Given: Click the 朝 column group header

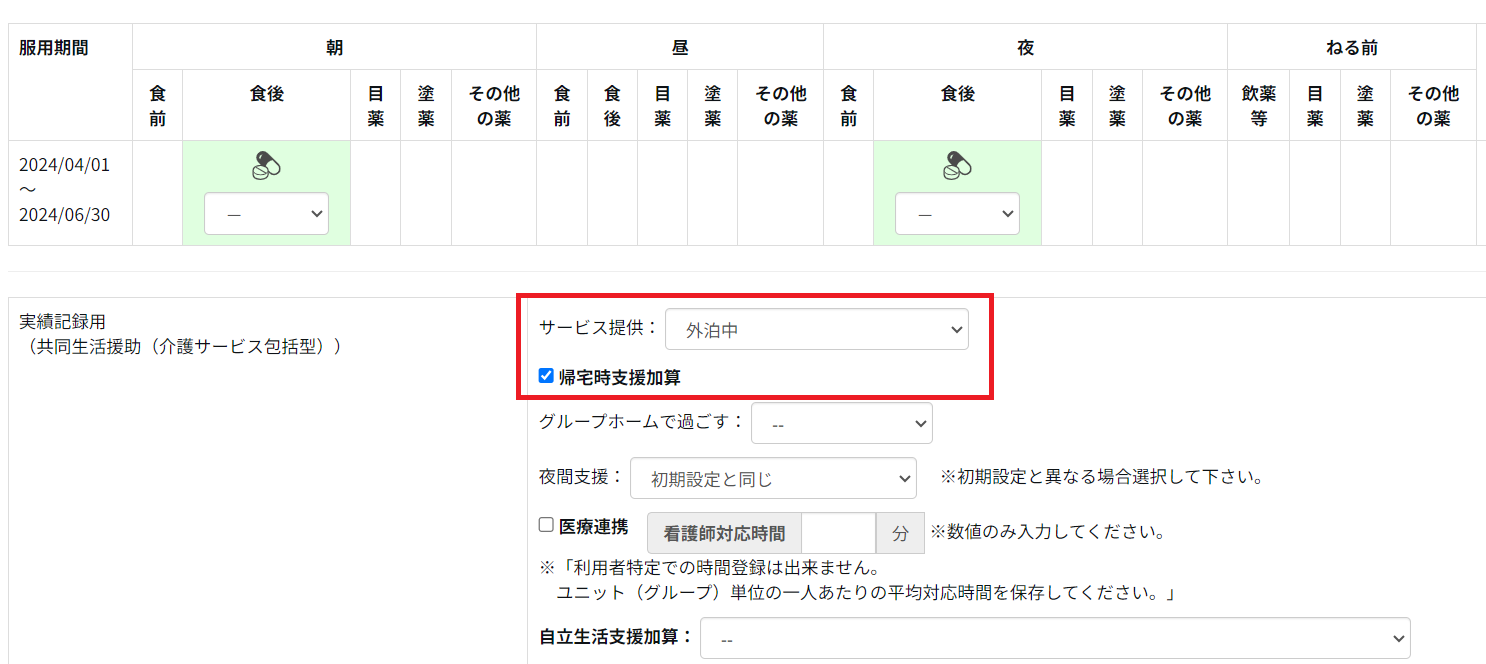Looking at the screenshot, I should pyautogui.click(x=334, y=48).
